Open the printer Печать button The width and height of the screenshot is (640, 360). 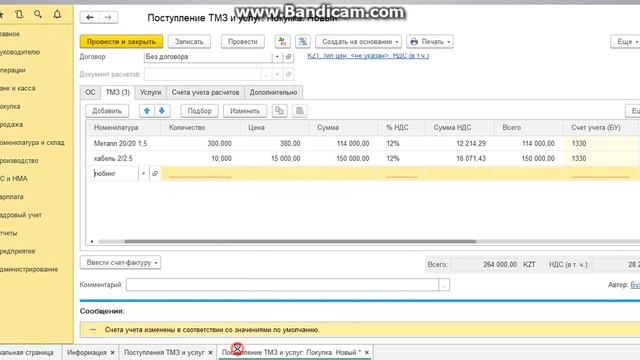(x=430, y=42)
